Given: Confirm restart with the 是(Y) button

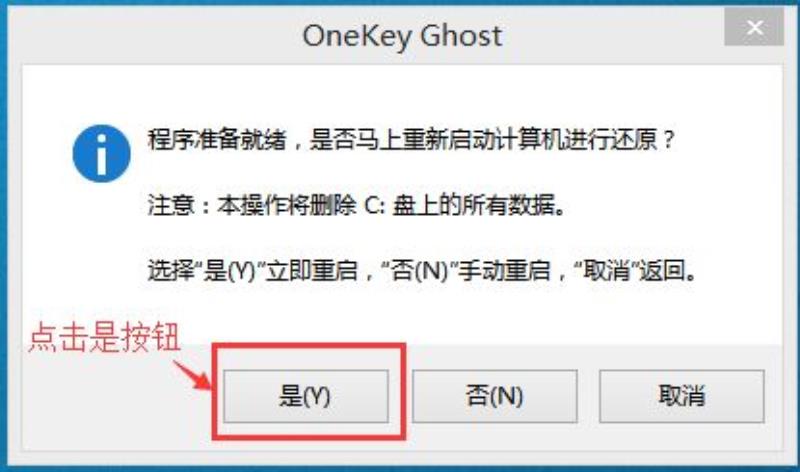Looking at the screenshot, I should pos(306,396).
